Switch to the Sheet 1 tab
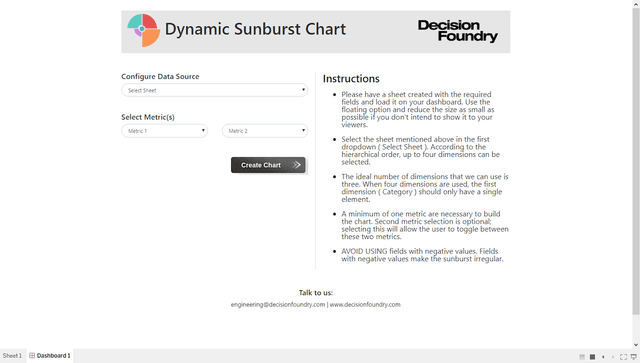 click(x=12, y=356)
